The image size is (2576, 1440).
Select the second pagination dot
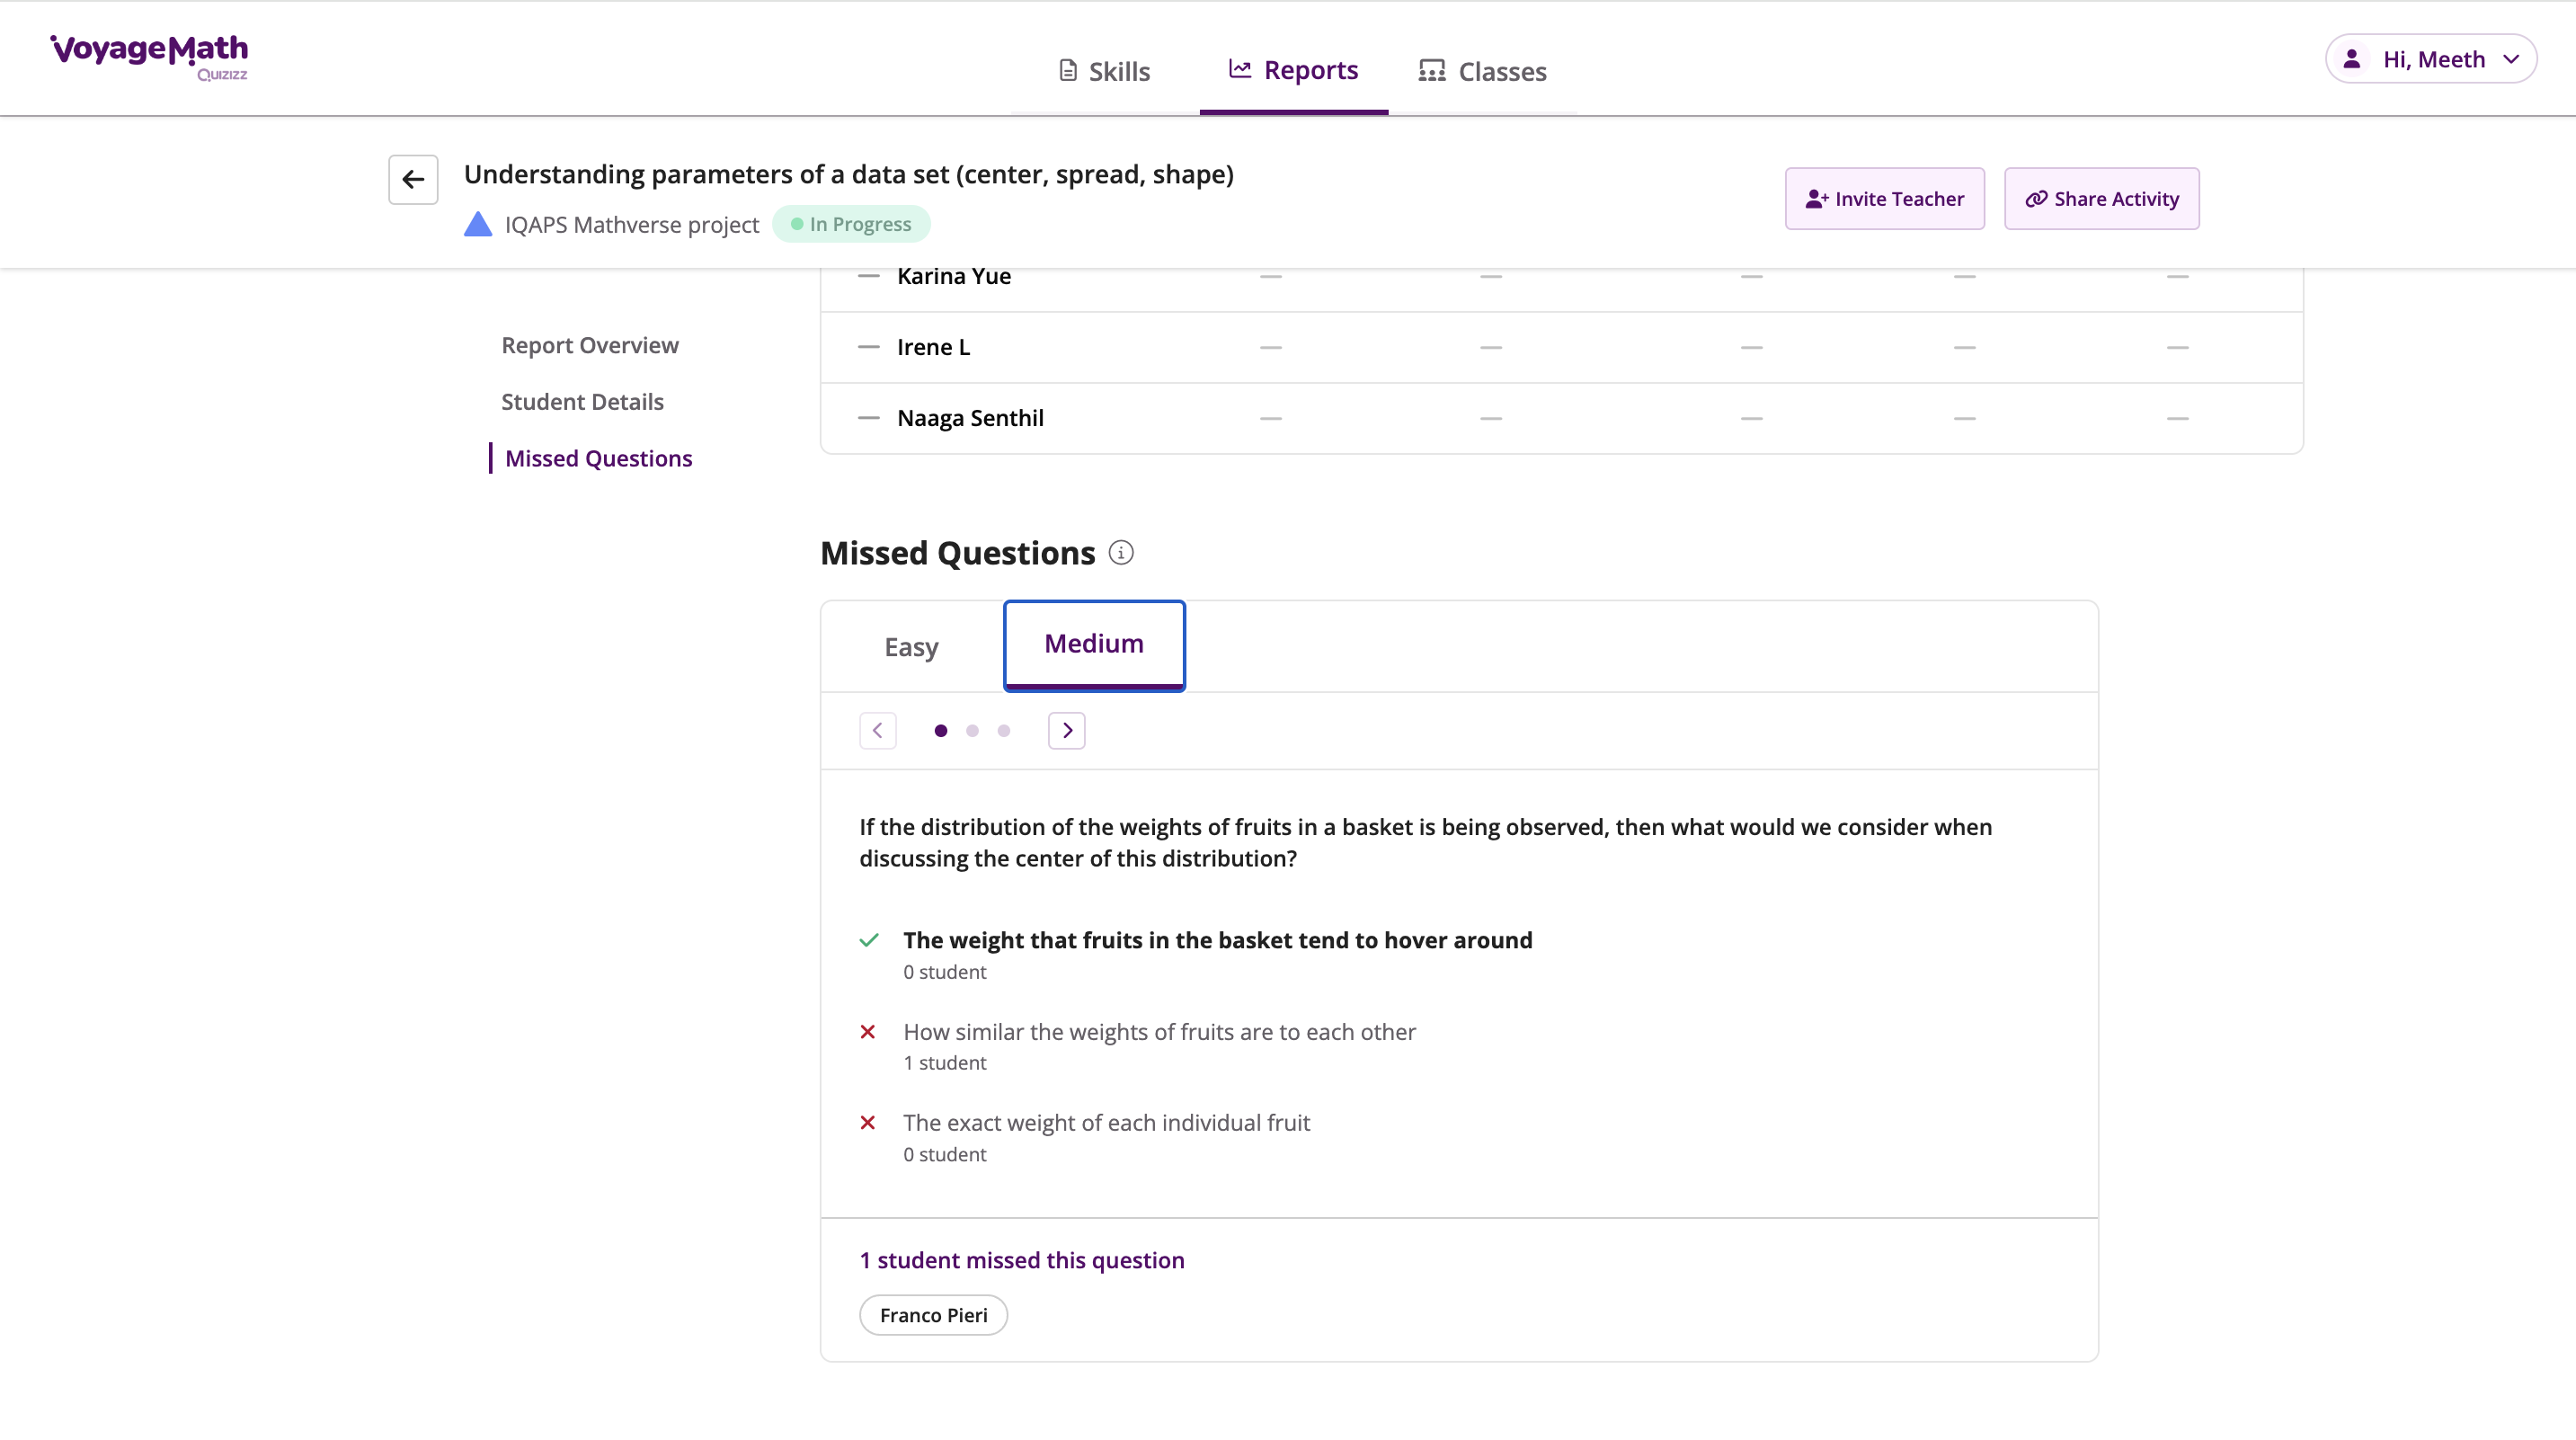pos(972,731)
